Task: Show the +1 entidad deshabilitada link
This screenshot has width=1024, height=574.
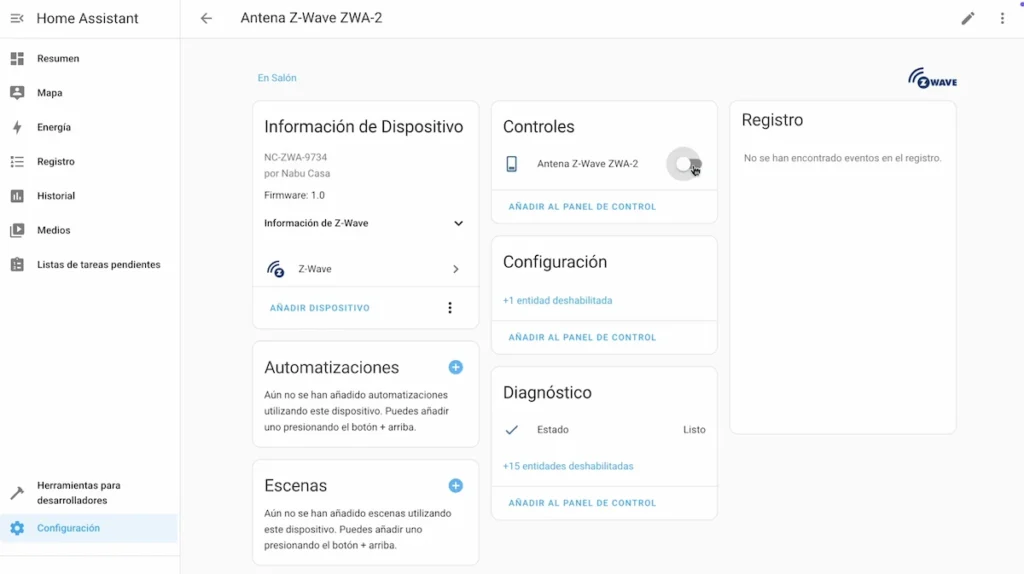Action: pyautogui.click(x=558, y=300)
